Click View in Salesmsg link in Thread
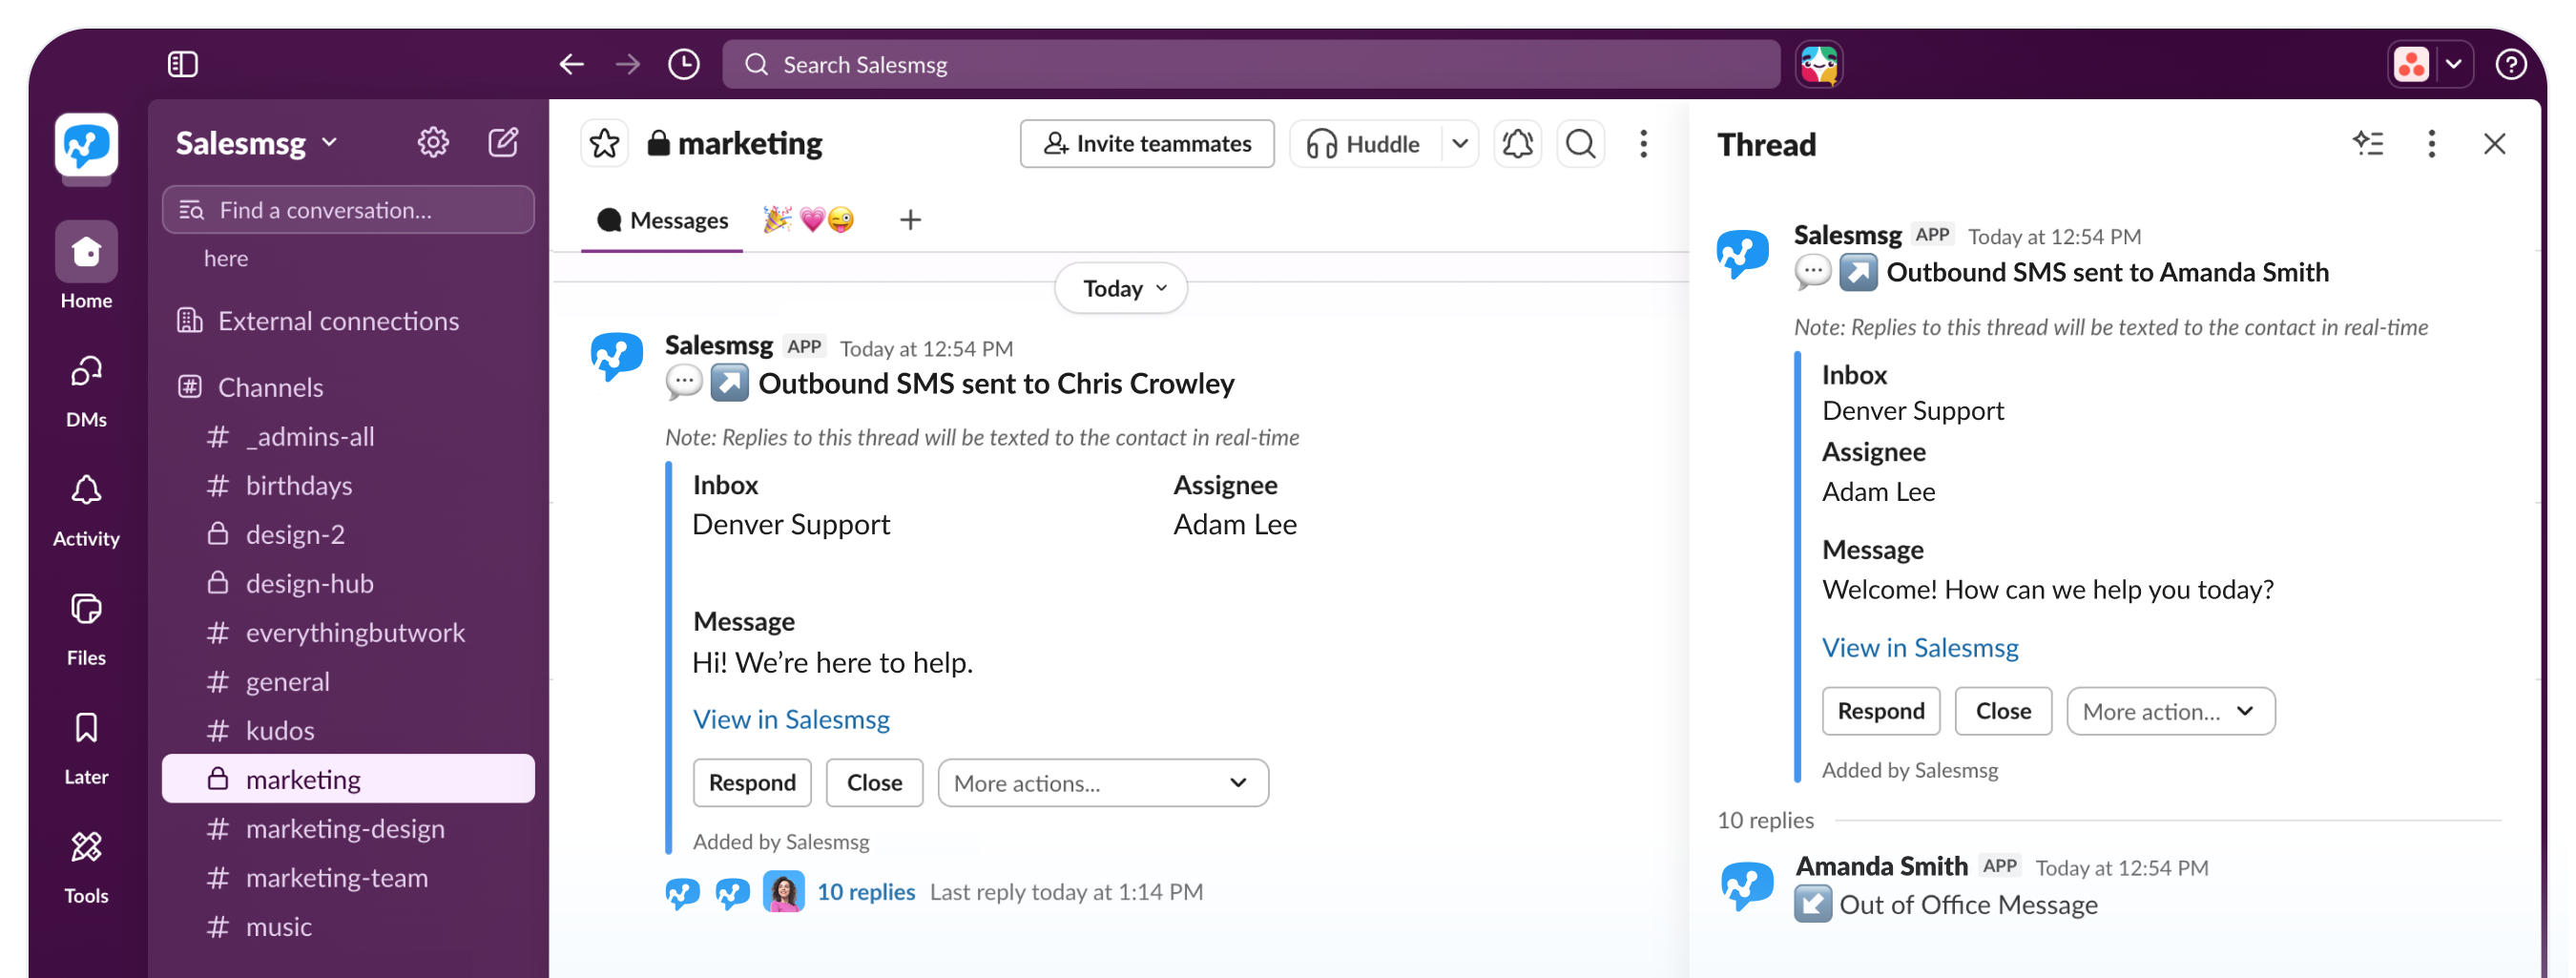Viewport: 2576px width, 978px height. pos(1920,648)
